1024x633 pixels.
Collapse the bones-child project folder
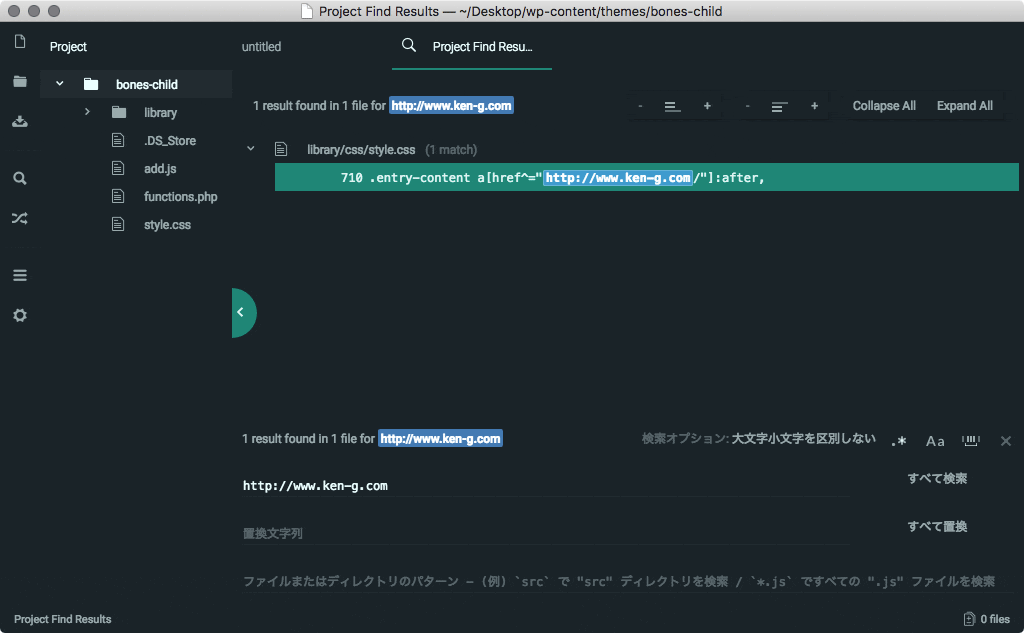[x=59, y=84]
